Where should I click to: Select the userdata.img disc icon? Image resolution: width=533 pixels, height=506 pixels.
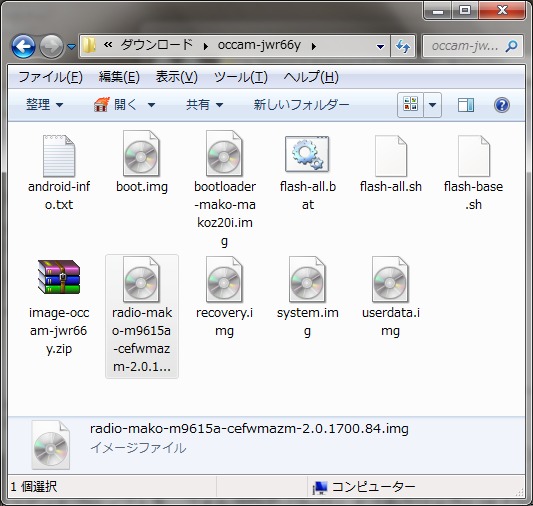point(391,279)
